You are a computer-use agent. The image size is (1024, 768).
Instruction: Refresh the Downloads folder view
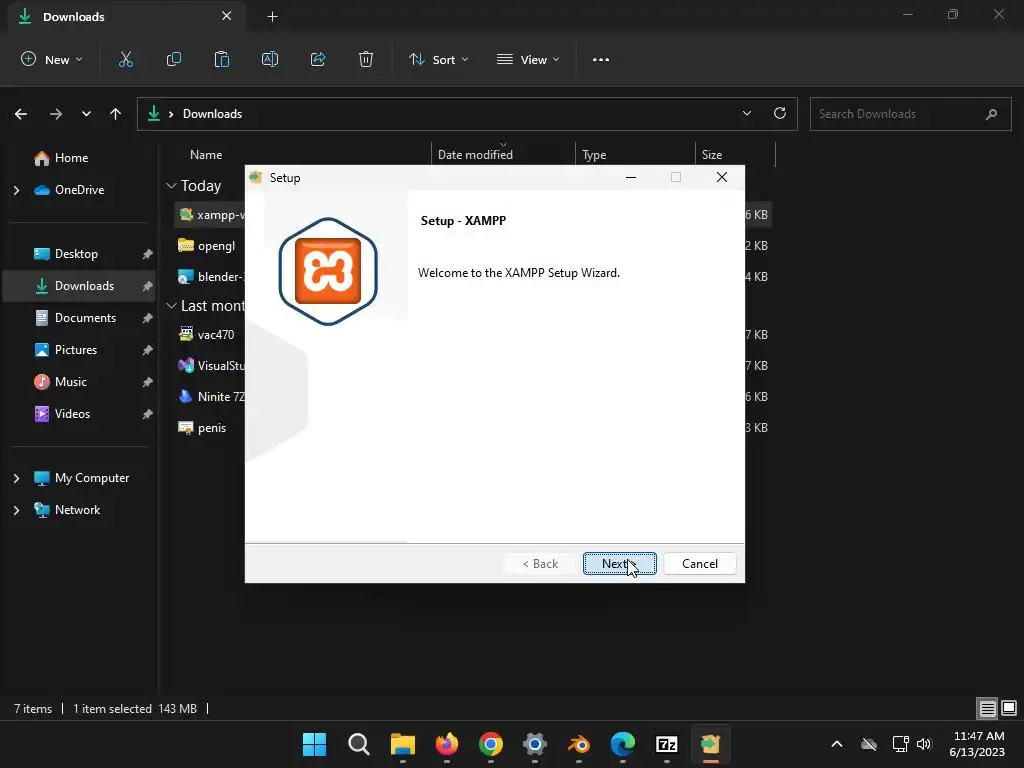click(780, 114)
